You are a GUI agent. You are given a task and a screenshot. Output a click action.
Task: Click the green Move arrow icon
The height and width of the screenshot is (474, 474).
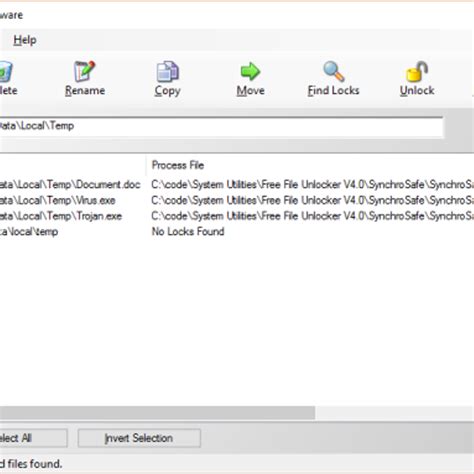[x=250, y=71]
